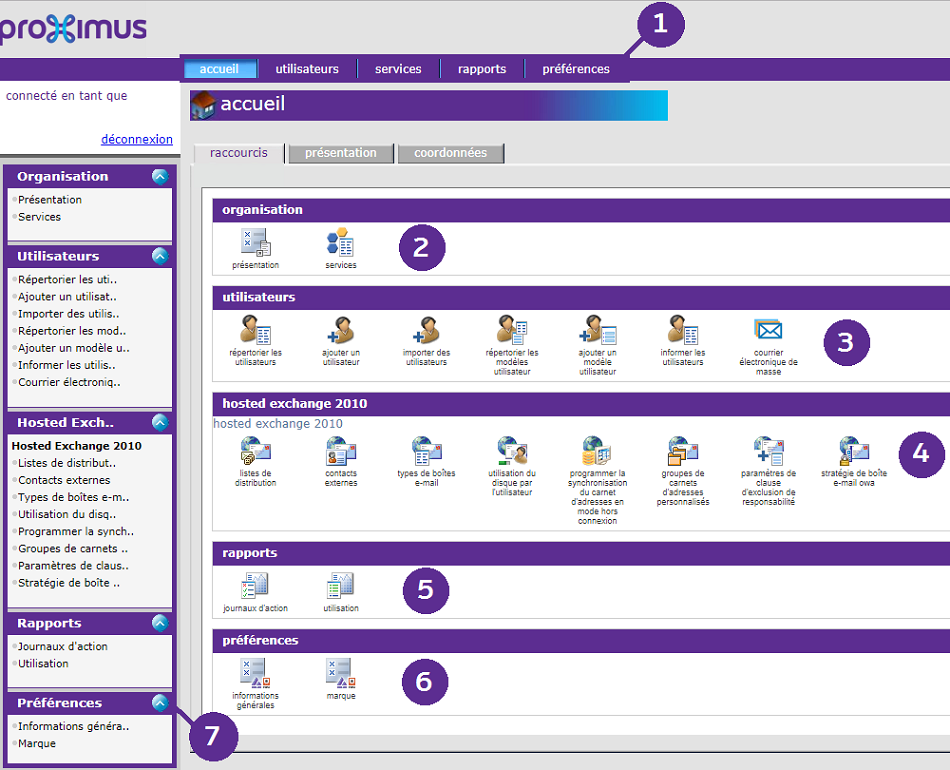
Task: Open the ajouter un utilisateur icon
Action: [x=341, y=330]
